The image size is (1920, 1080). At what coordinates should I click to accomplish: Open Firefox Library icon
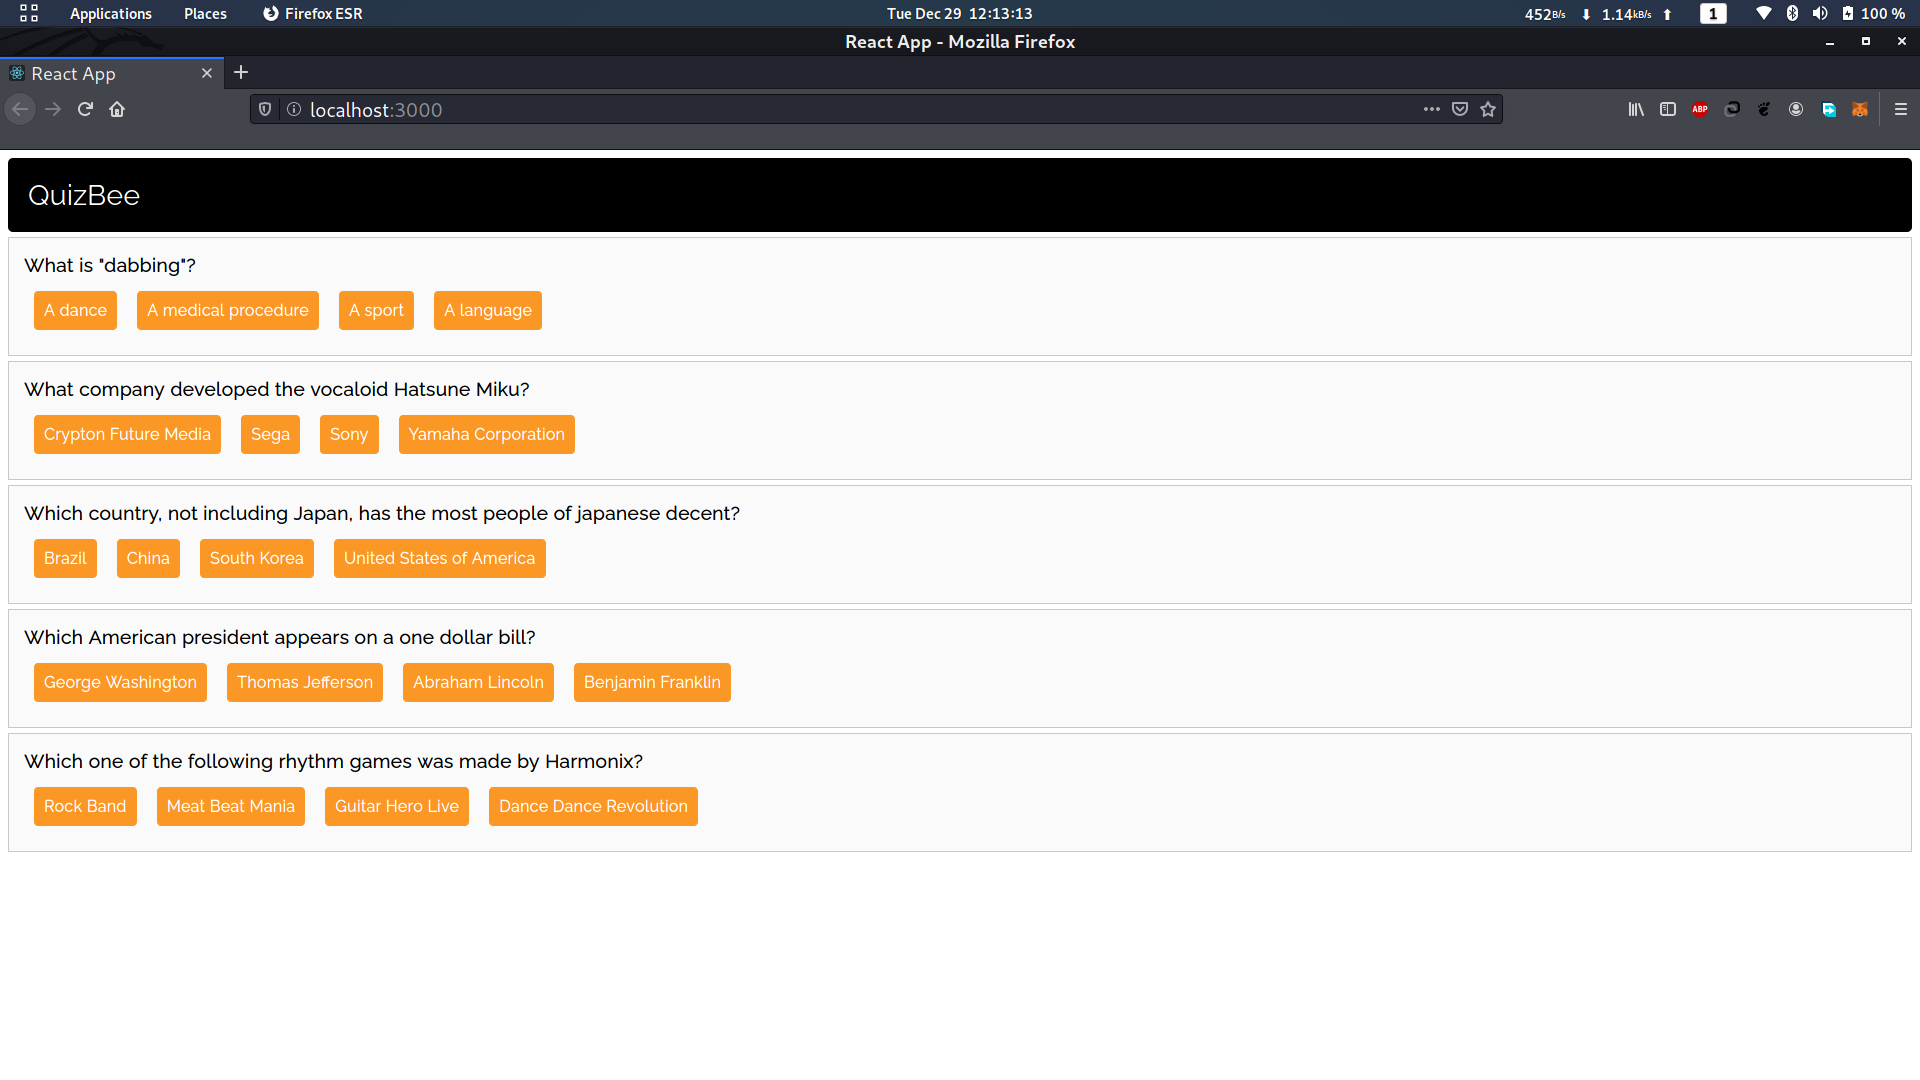[x=1636, y=110]
